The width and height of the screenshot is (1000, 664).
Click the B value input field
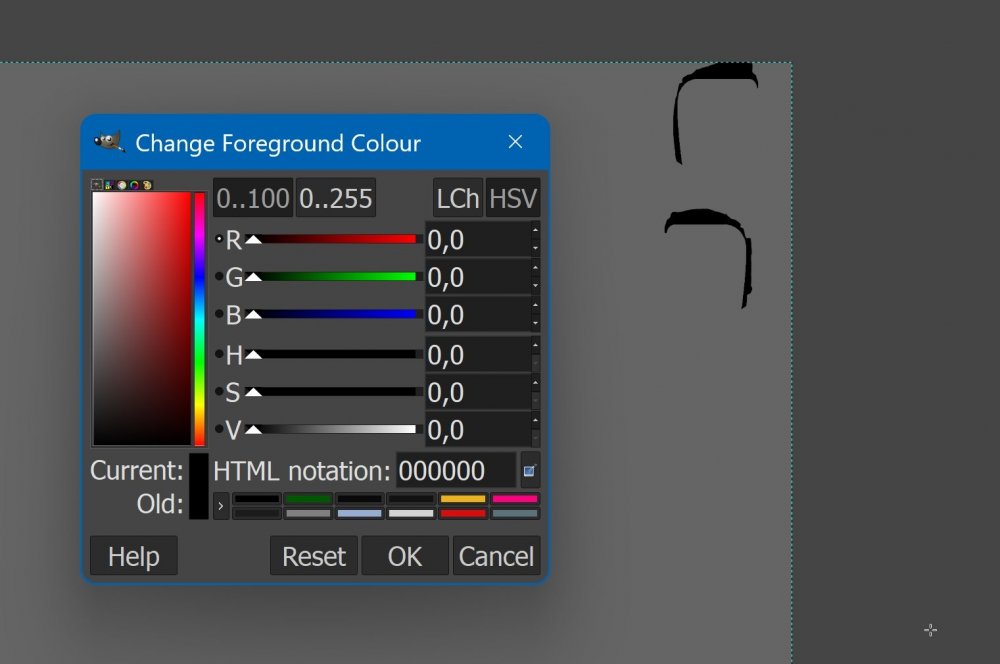tap(478, 315)
